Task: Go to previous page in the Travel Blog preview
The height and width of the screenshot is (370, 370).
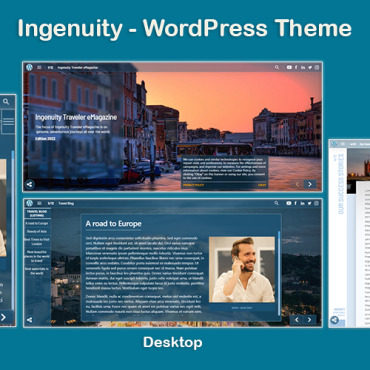Action: pos(296,320)
